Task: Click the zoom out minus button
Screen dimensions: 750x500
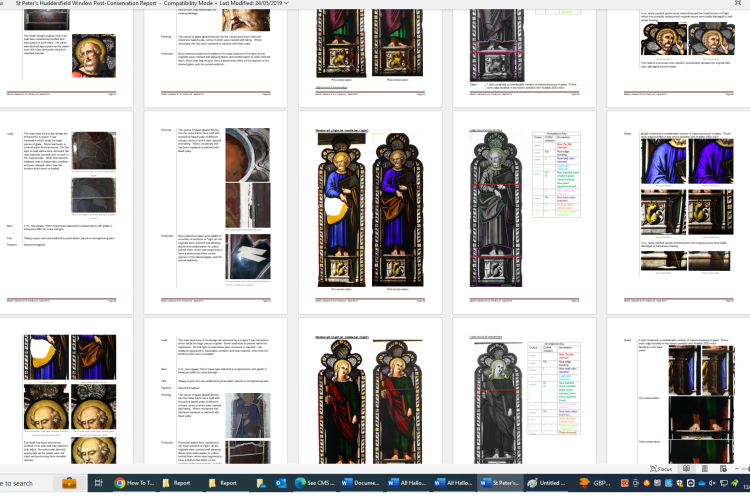Action: [x=737, y=469]
